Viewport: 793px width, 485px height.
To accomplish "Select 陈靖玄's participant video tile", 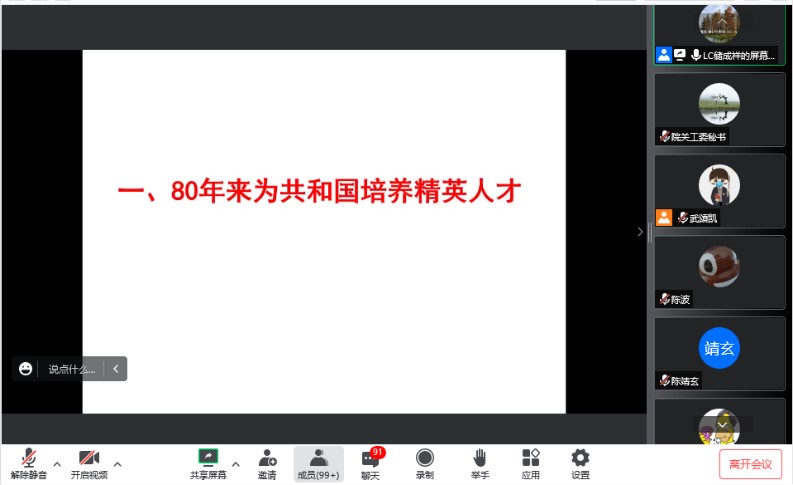I will (x=720, y=353).
